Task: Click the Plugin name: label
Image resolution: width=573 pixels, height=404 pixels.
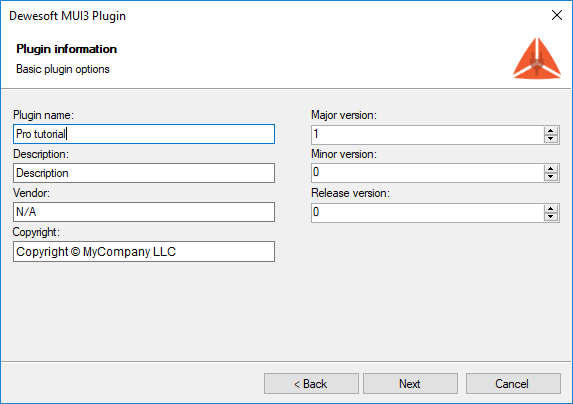Action: tap(43, 115)
